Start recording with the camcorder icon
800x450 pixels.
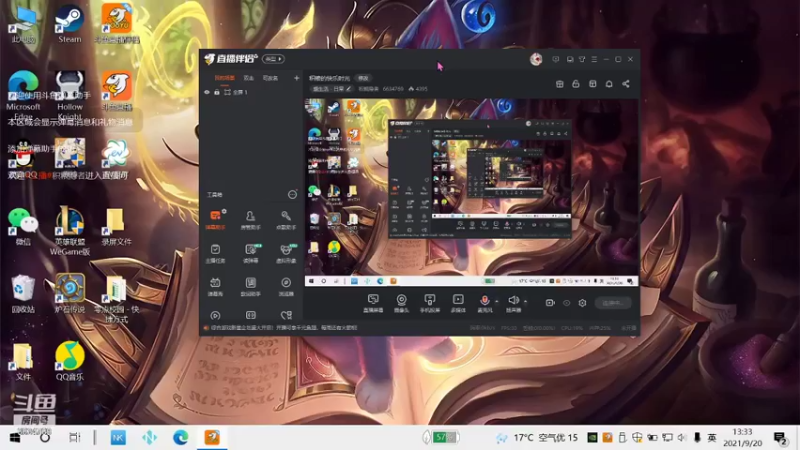550,303
